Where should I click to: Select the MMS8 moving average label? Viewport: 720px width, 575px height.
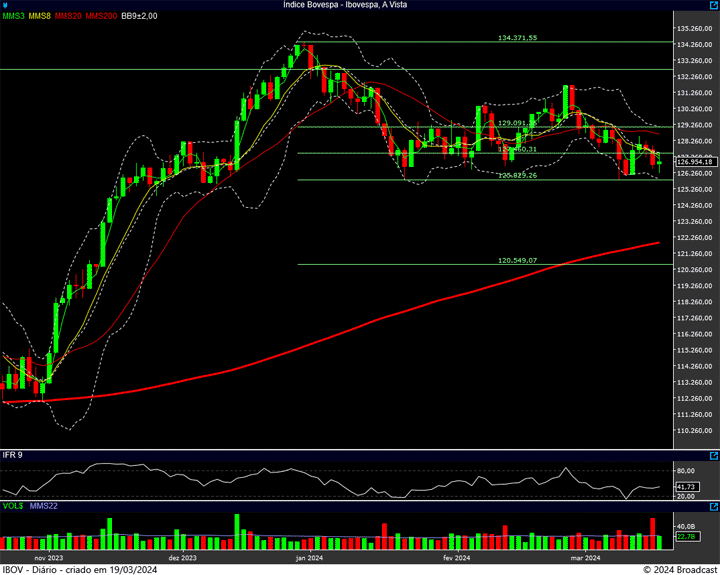coord(41,16)
